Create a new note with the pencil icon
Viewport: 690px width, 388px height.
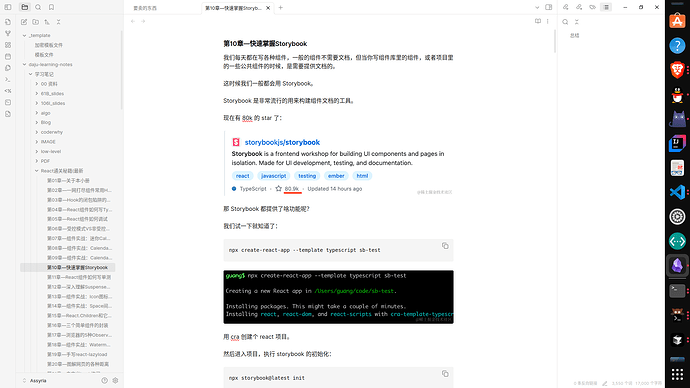click(x=24, y=22)
